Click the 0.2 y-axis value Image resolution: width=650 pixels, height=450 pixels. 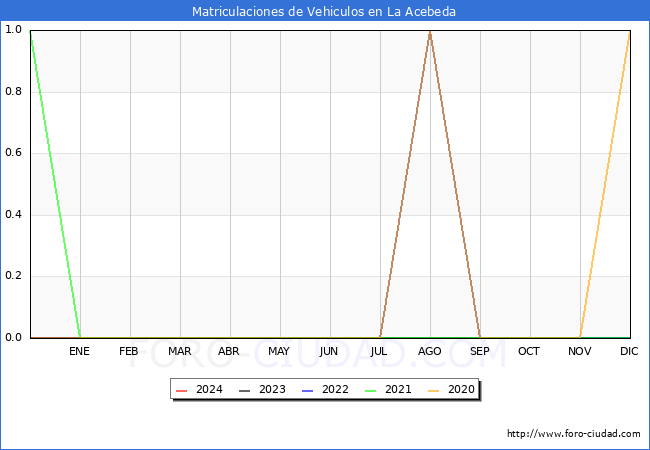point(13,276)
